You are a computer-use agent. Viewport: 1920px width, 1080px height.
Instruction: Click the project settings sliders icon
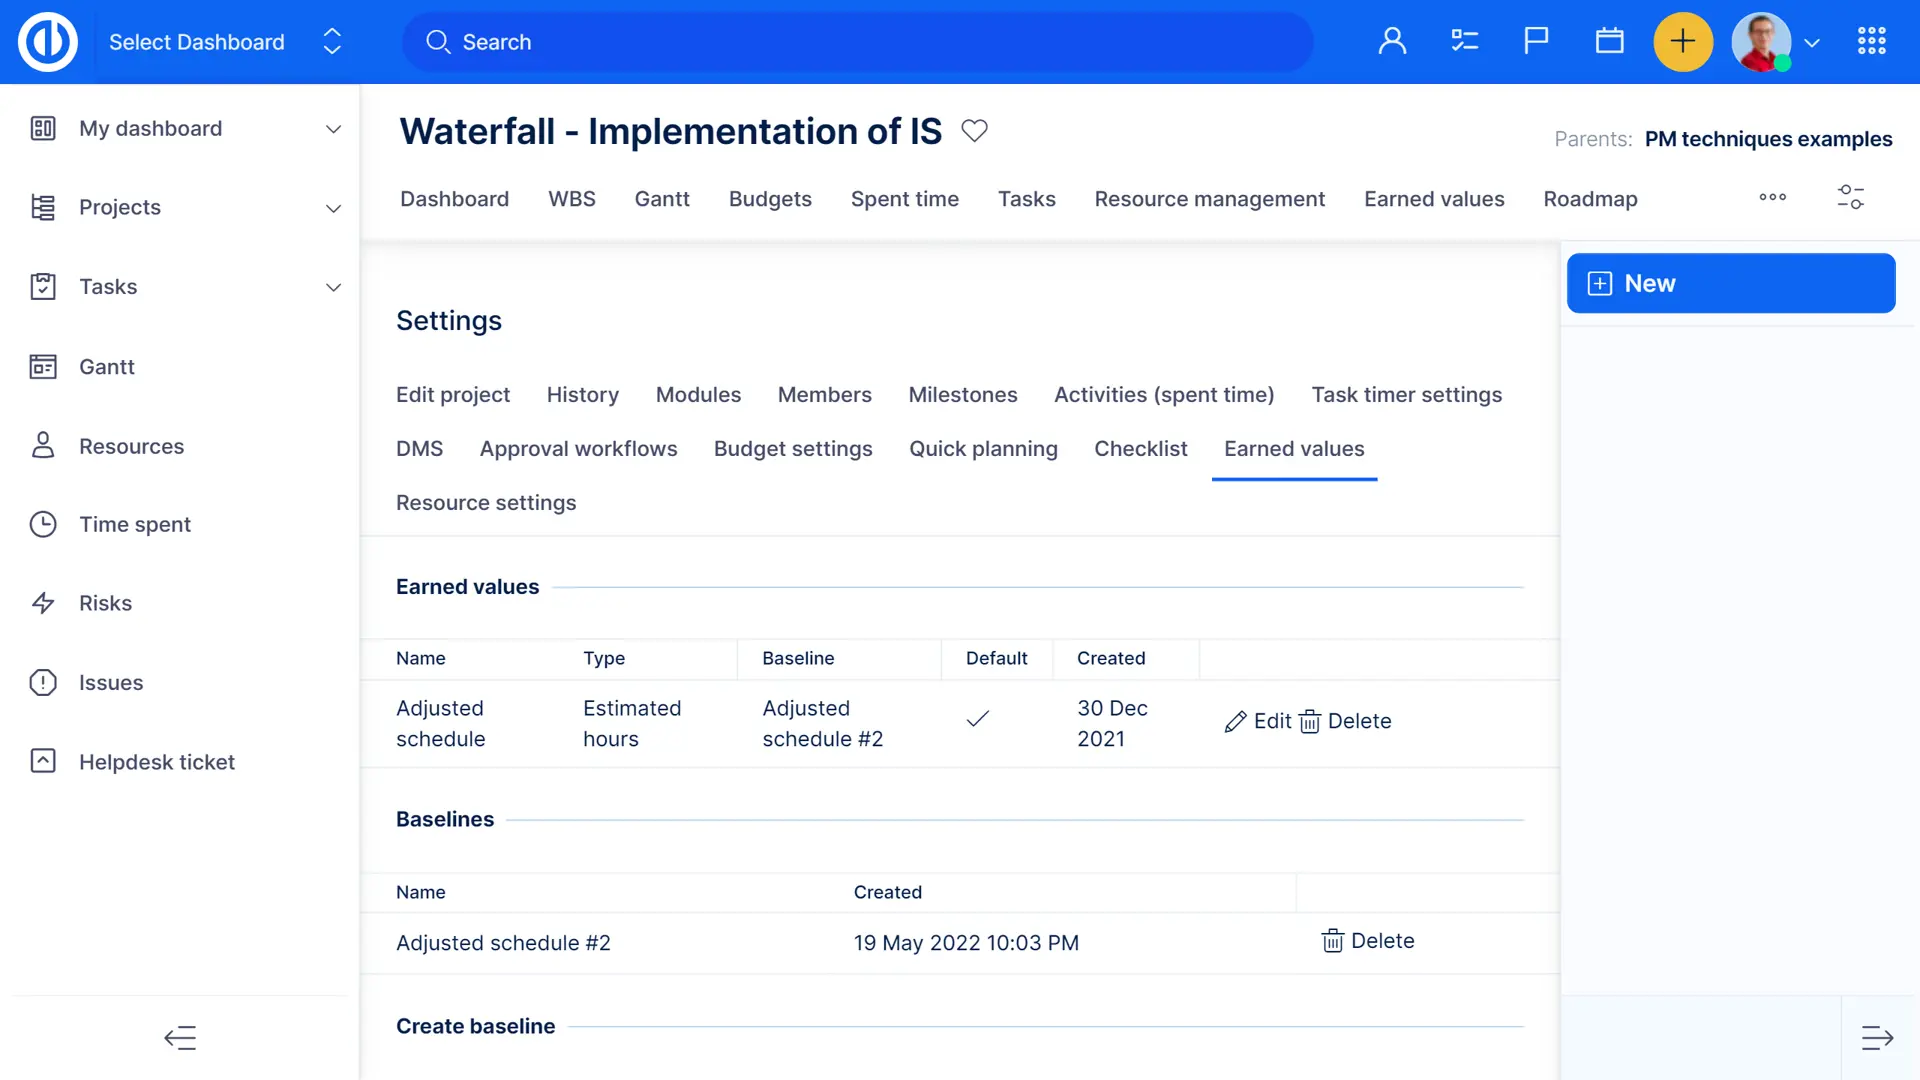point(1850,197)
